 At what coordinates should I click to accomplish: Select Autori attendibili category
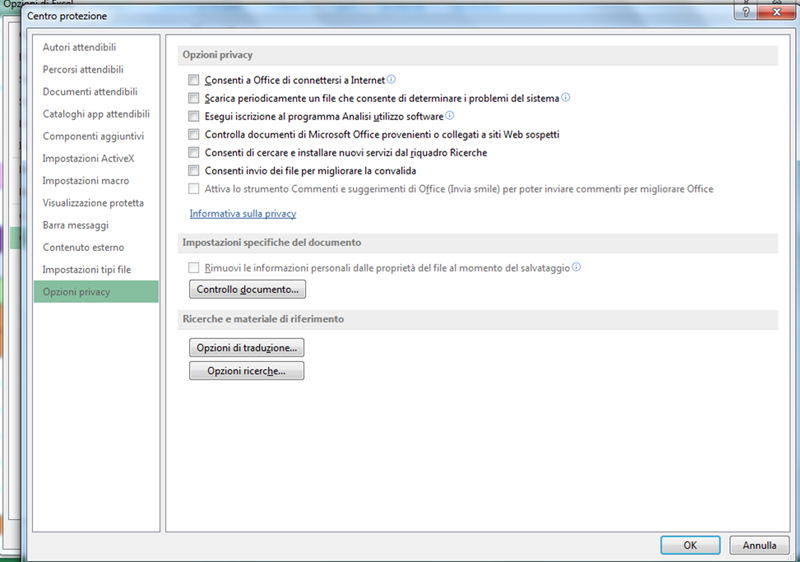tap(96, 47)
